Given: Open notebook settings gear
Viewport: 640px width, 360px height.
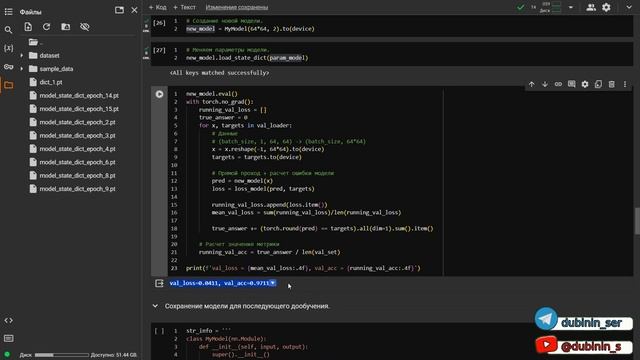Looking at the screenshot, I should pyautogui.click(x=606, y=7).
